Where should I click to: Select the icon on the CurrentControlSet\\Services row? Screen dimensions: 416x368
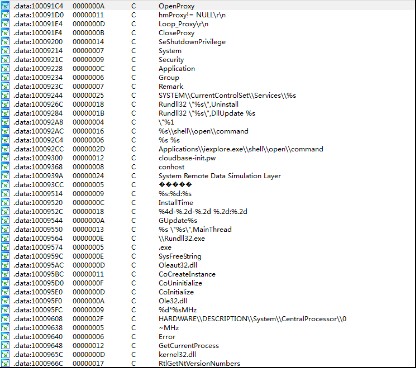(5, 95)
